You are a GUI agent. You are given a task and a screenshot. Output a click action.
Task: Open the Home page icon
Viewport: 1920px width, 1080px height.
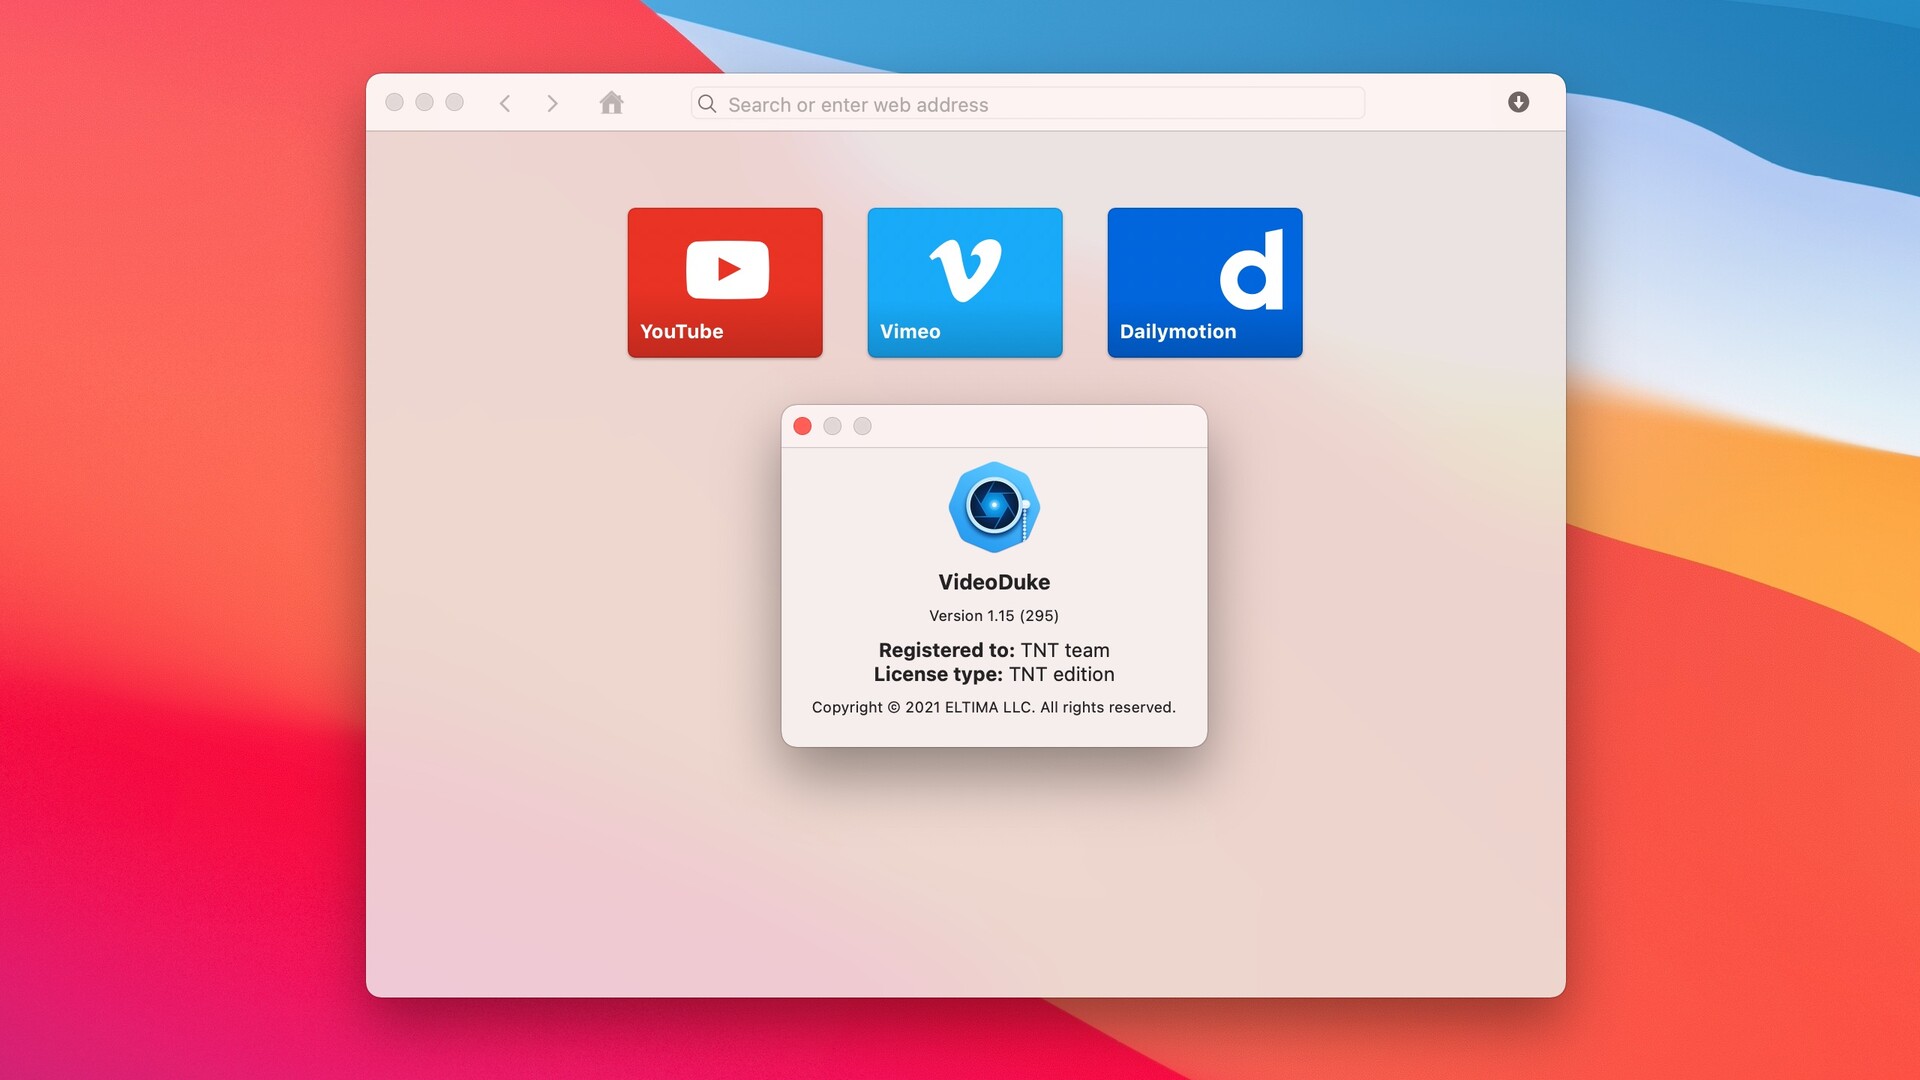pyautogui.click(x=611, y=102)
